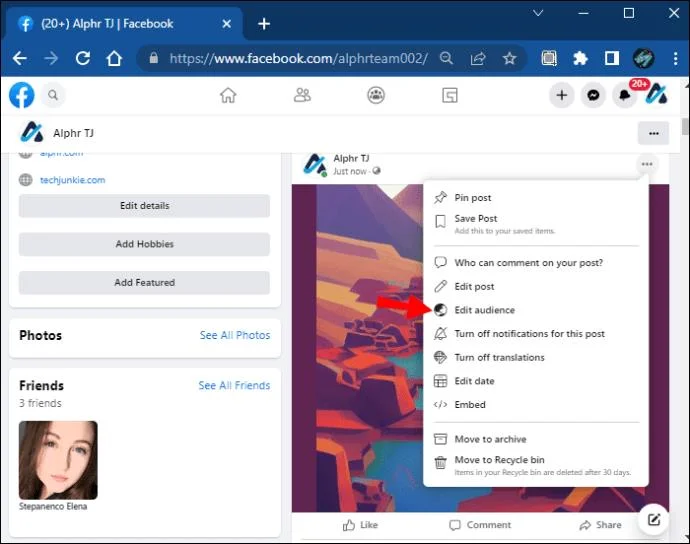The height and width of the screenshot is (544, 690).
Task: Open the Messenger icon
Action: point(593,95)
